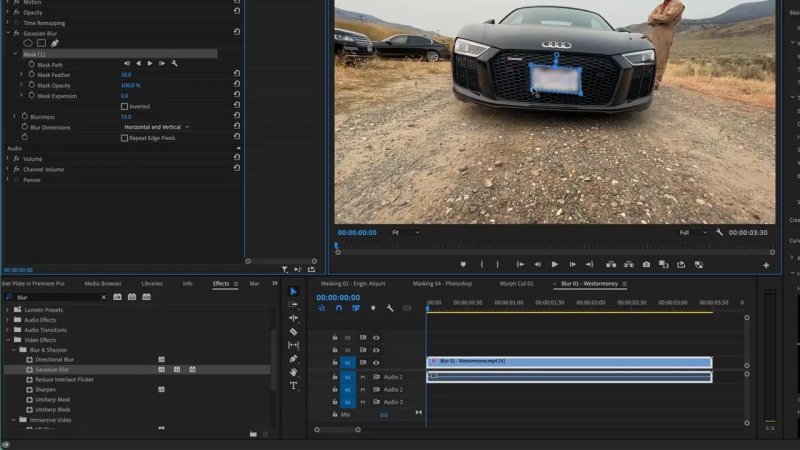The image size is (800, 450).
Task: Open the Fit zoom level dropdown
Action: 406,232
